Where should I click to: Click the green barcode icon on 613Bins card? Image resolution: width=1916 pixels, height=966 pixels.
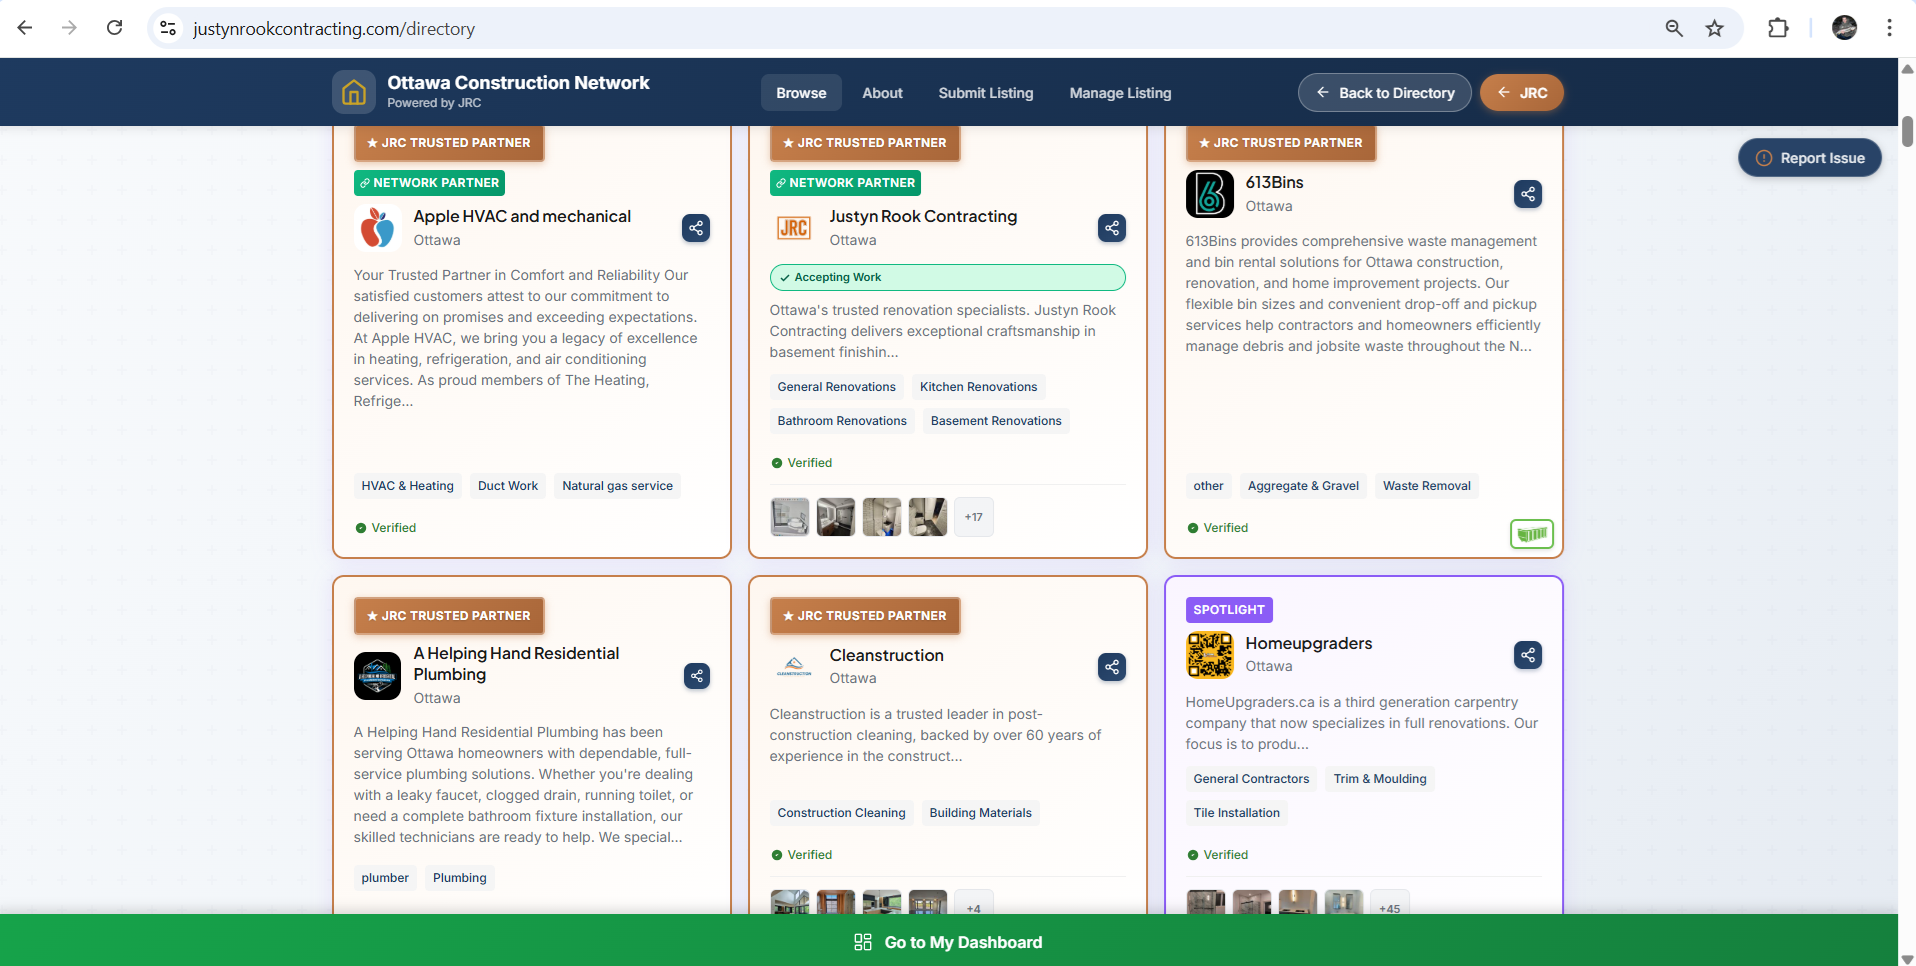[x=1532, y=534]
